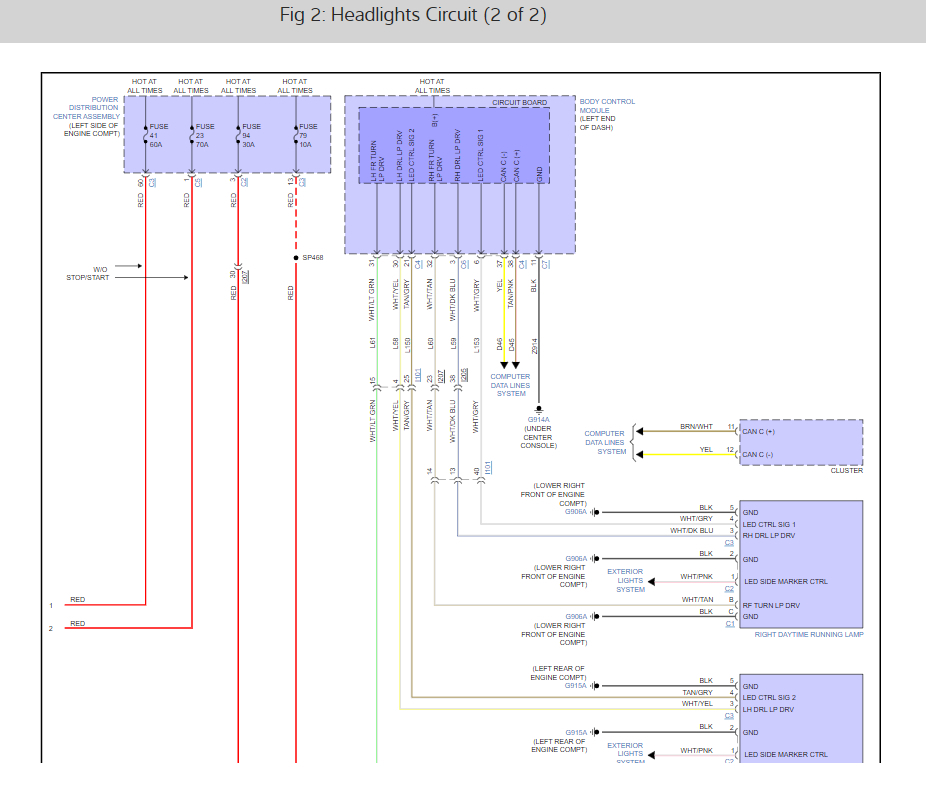The width and height of the screenshot is (926, 790).
Task: Click the black arrow on the WHT/PNK wire at Right Daytime Running Lamp
Action: pos(653,581)
